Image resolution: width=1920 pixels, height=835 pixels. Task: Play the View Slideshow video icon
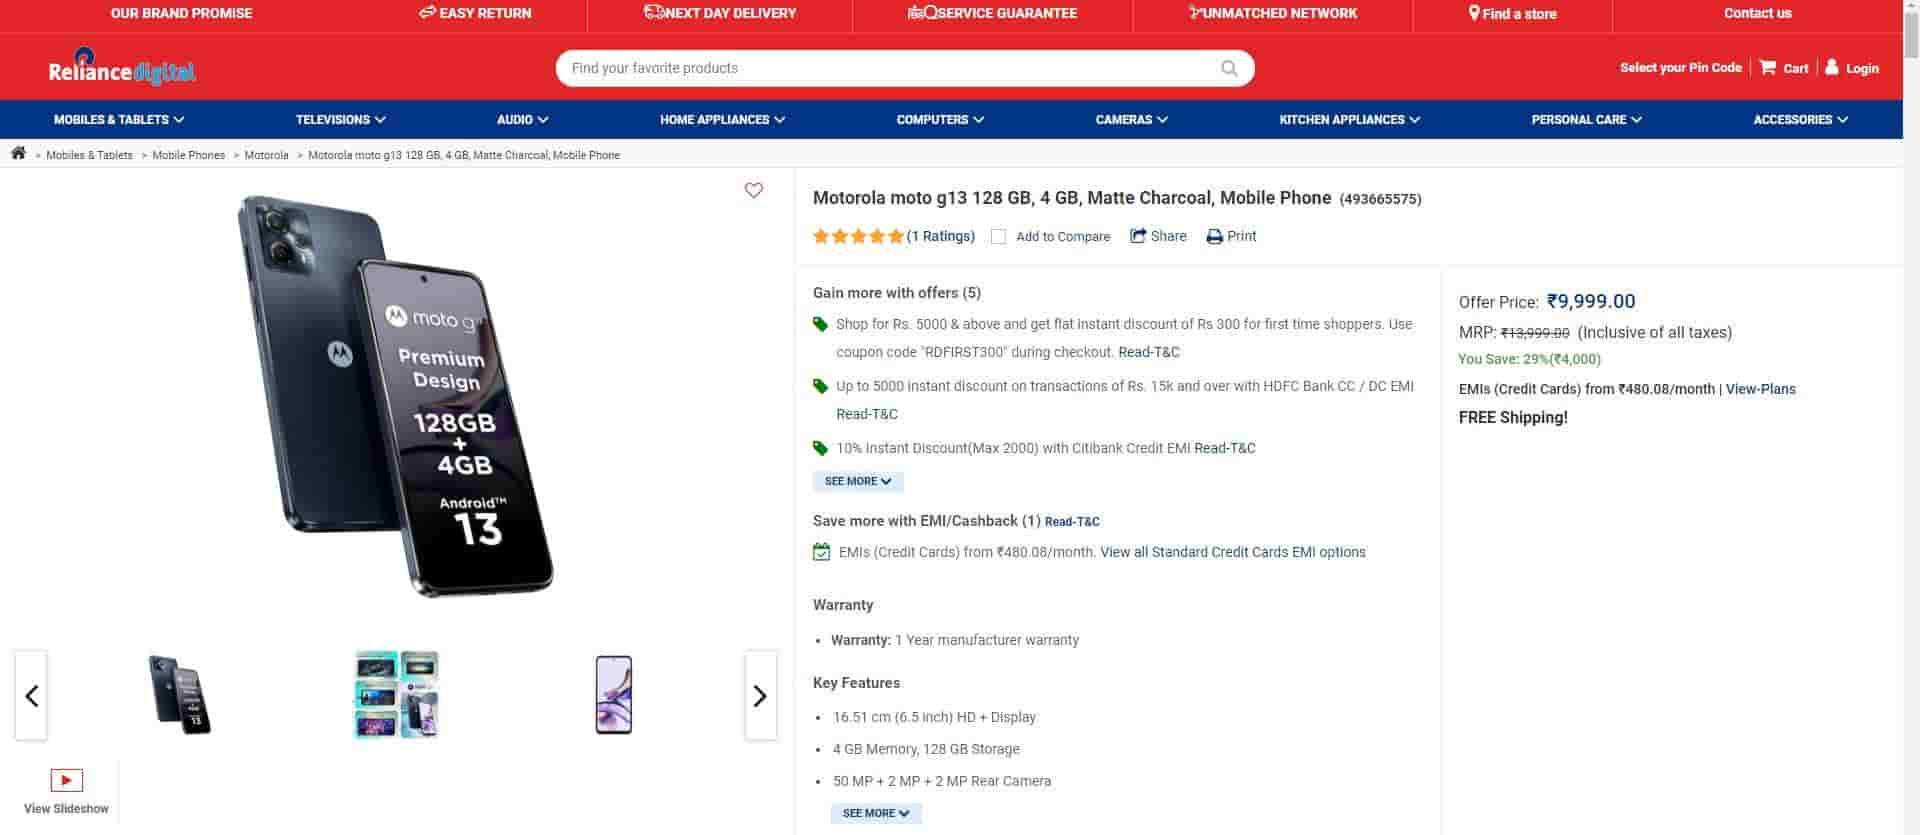pyautogui.click(x=66, y=780)
